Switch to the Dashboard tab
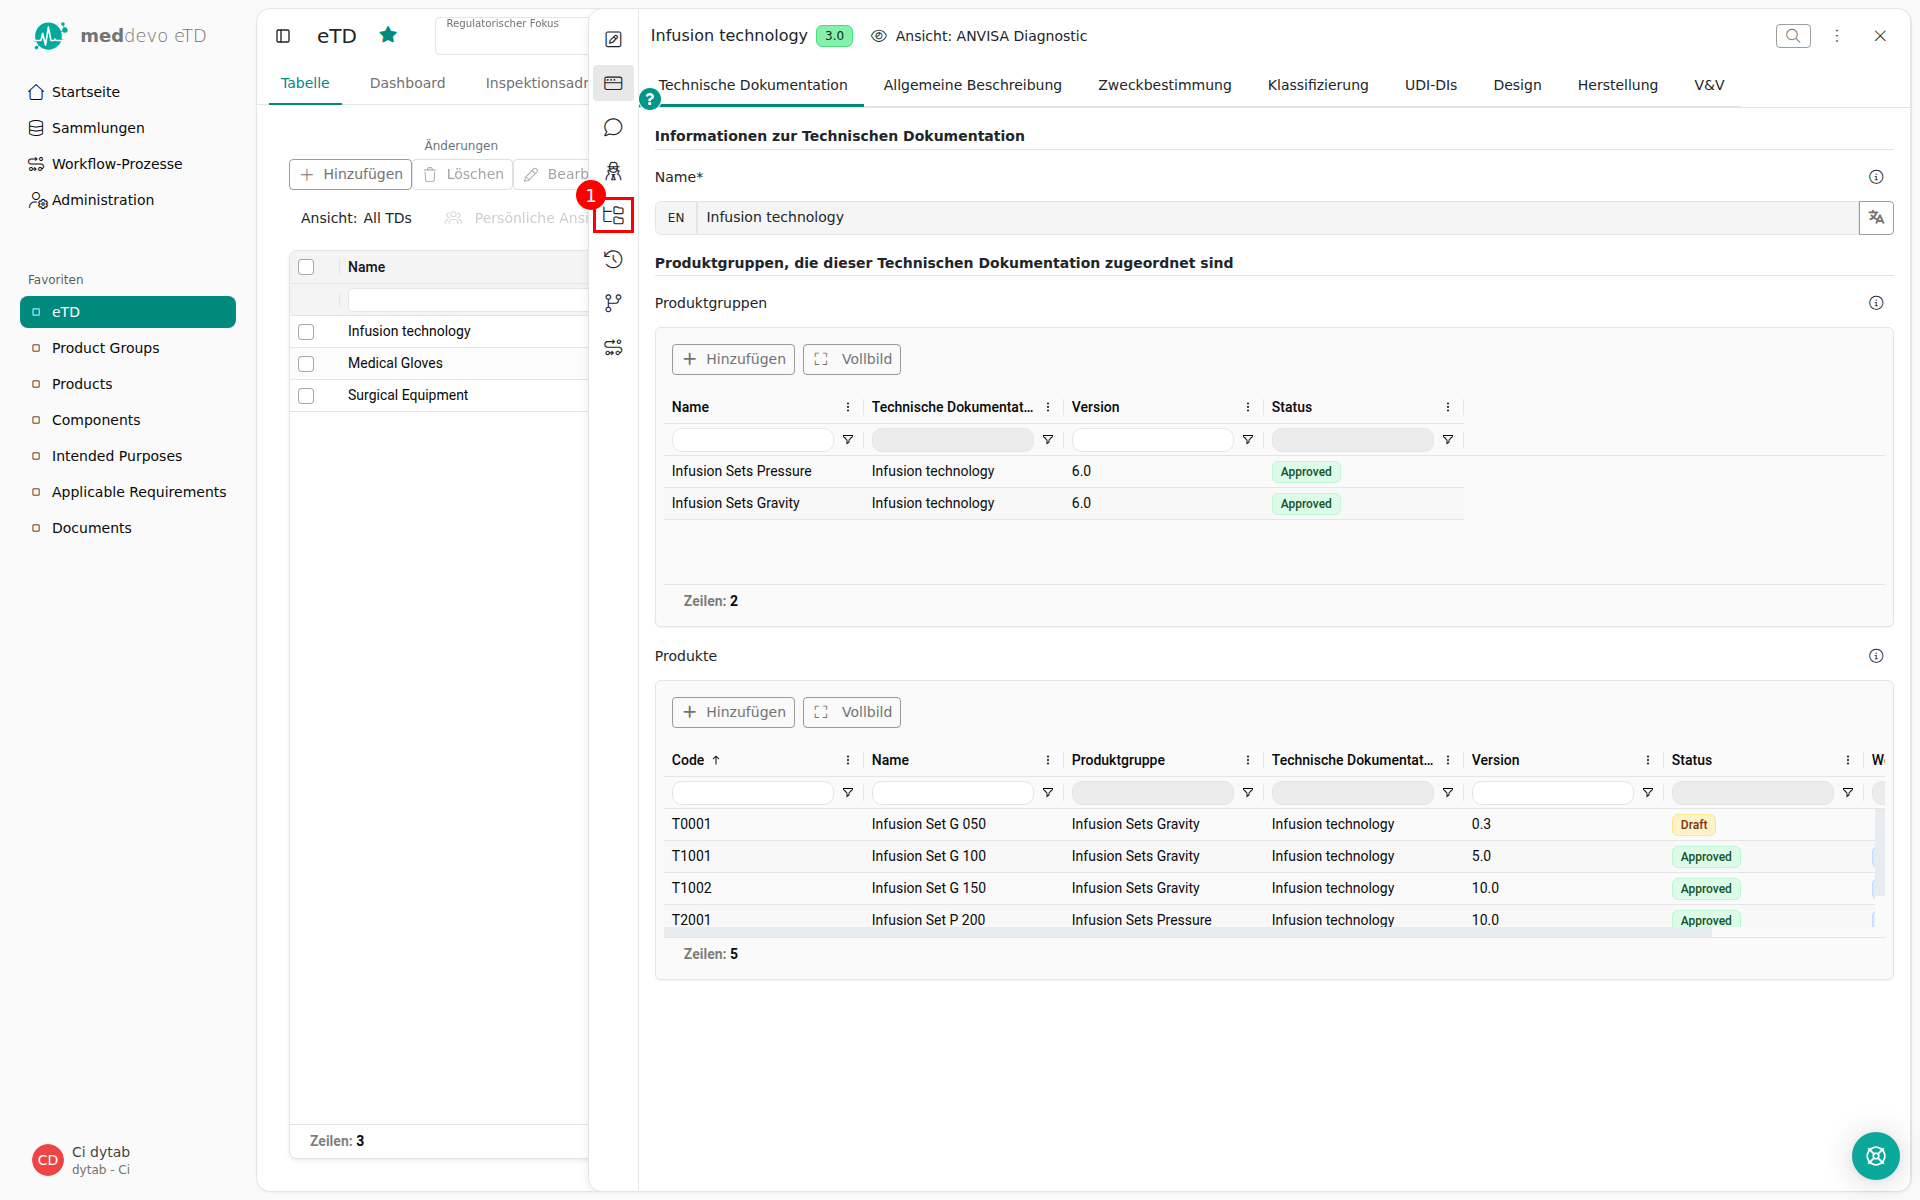Viewport: 1920px width, 1200px height. coord(407,83)
